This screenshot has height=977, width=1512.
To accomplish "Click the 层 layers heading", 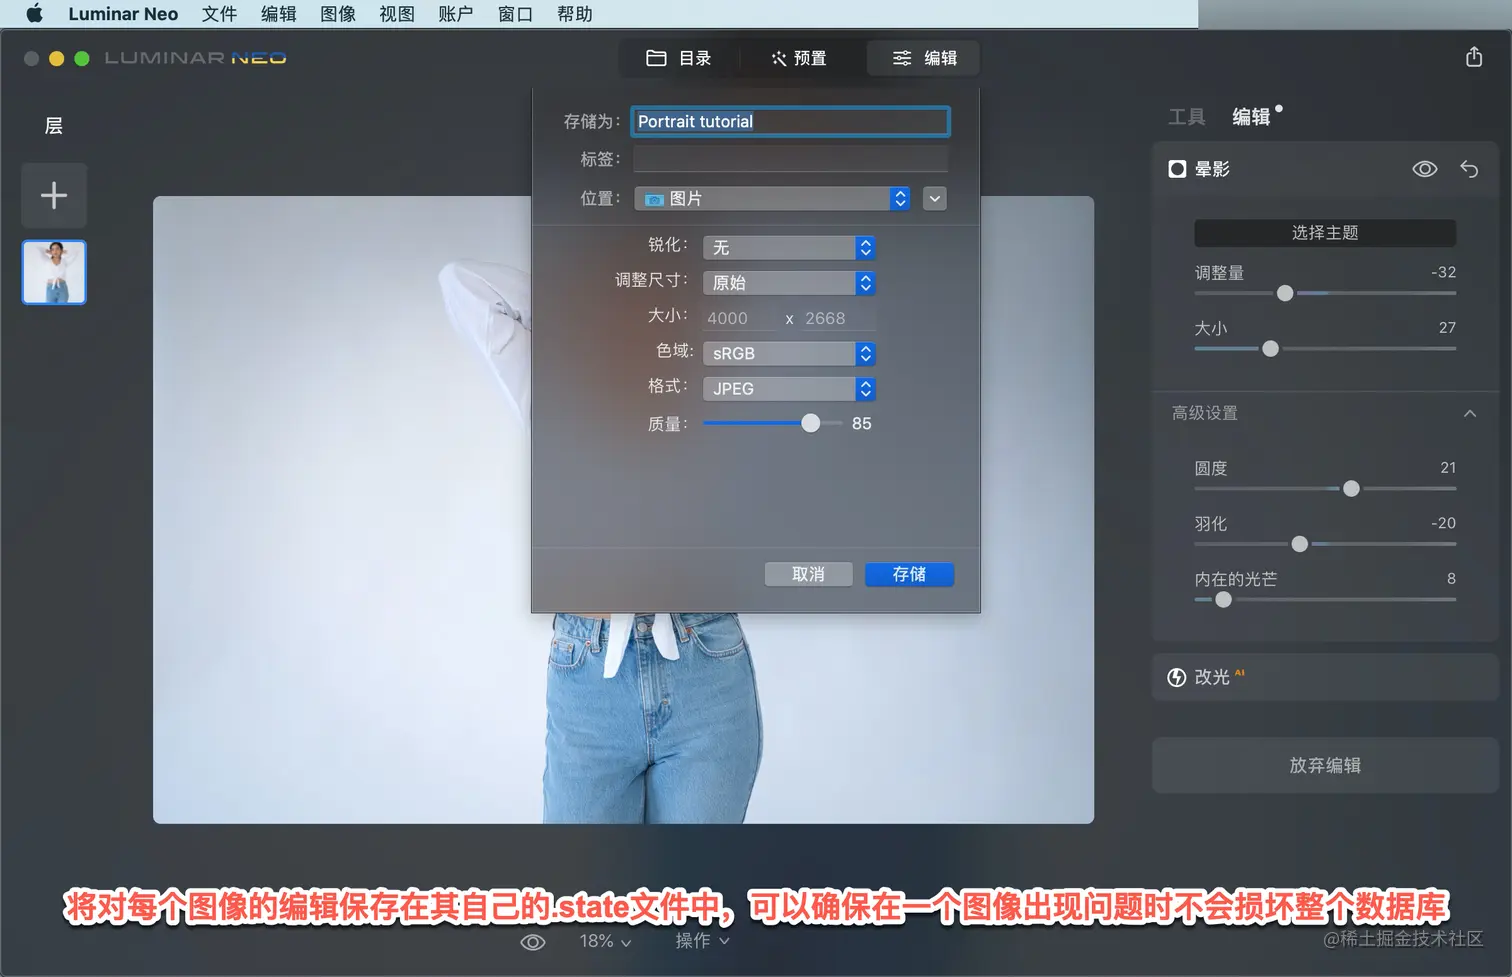I will tap(54, 125).
